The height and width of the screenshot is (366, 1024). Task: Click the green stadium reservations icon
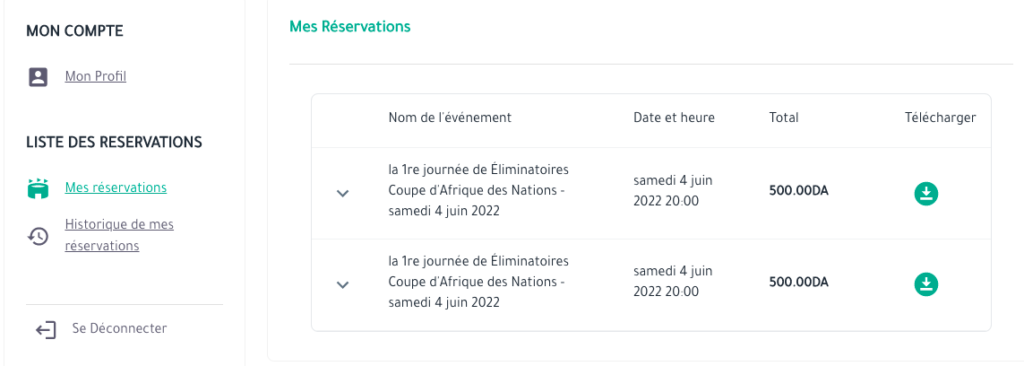(x=38, y=188)
